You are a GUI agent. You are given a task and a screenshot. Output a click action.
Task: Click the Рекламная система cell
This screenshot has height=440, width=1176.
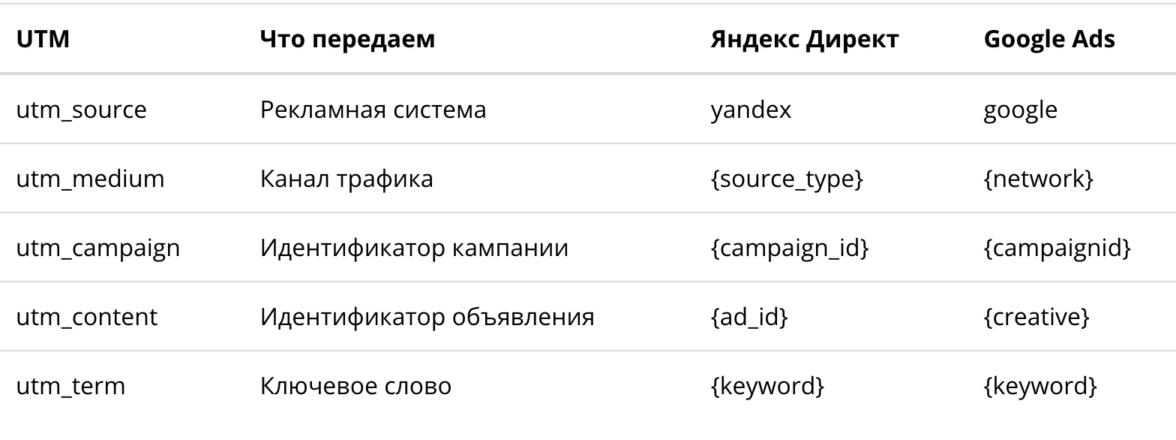click(x=372, y=108)
